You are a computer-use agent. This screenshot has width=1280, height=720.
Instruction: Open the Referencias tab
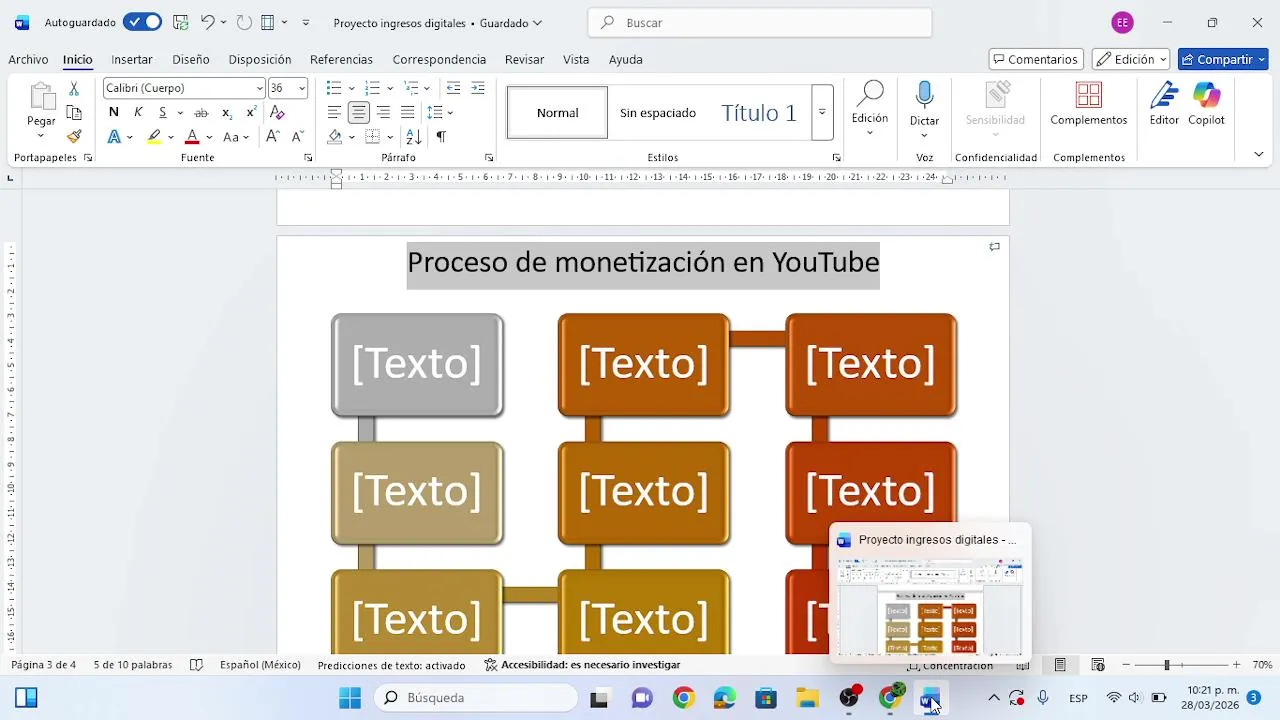click(341, 59)
